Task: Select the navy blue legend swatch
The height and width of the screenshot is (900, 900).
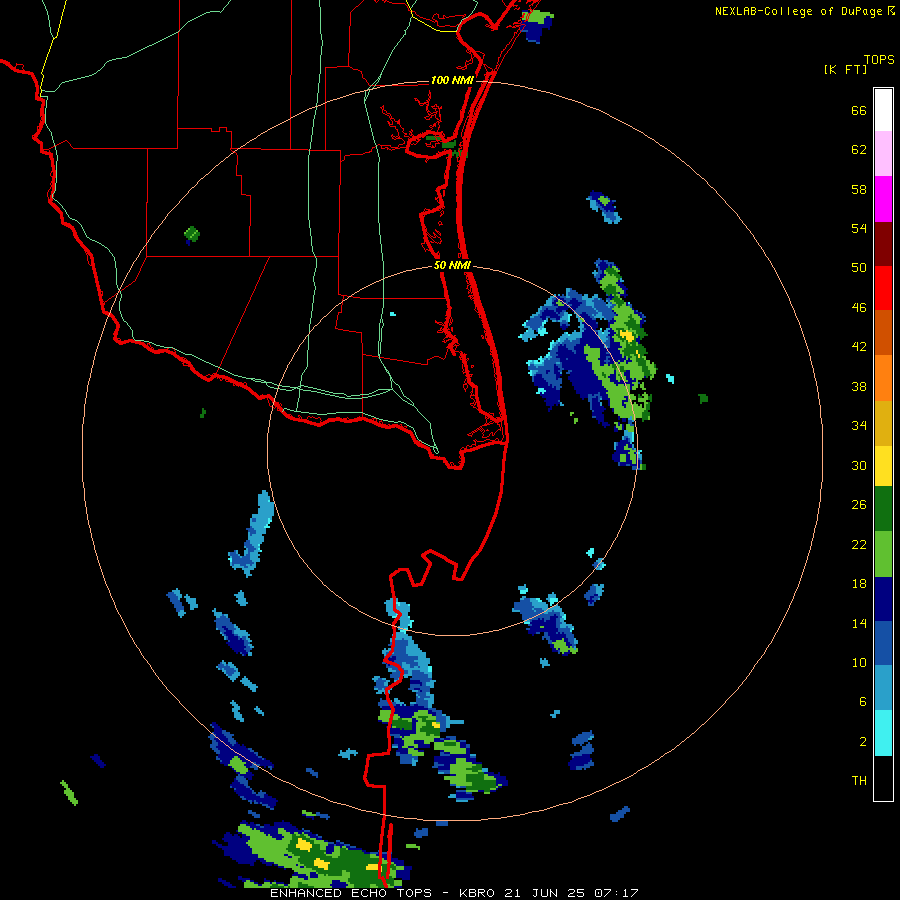Action: coord(883,599)
